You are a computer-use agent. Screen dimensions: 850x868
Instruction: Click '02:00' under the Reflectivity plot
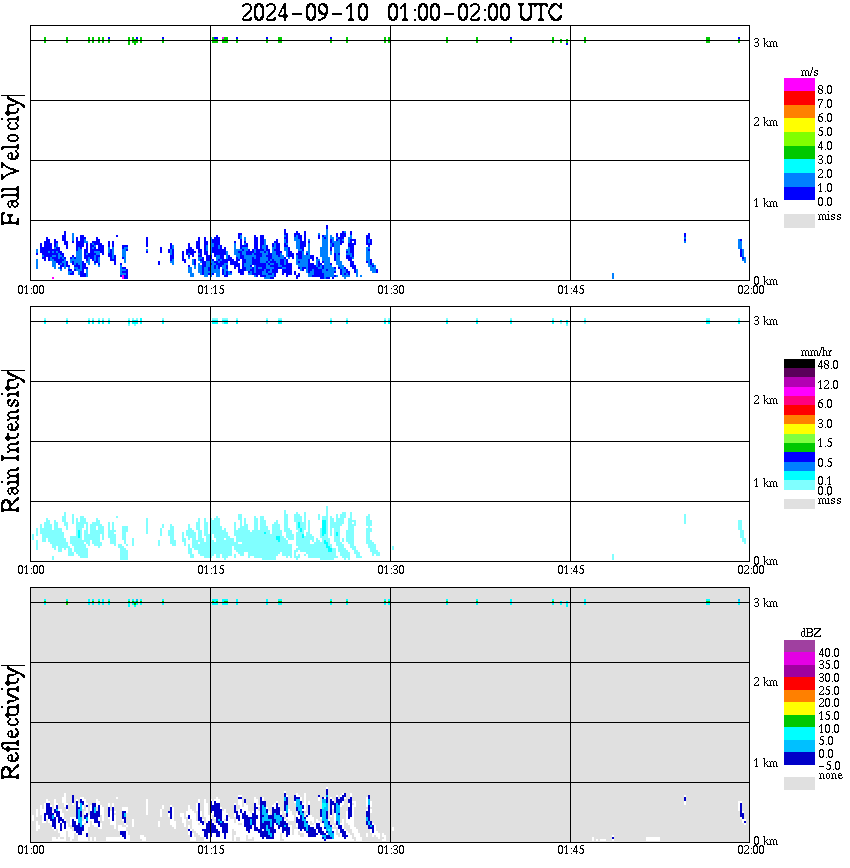point(750,850)
